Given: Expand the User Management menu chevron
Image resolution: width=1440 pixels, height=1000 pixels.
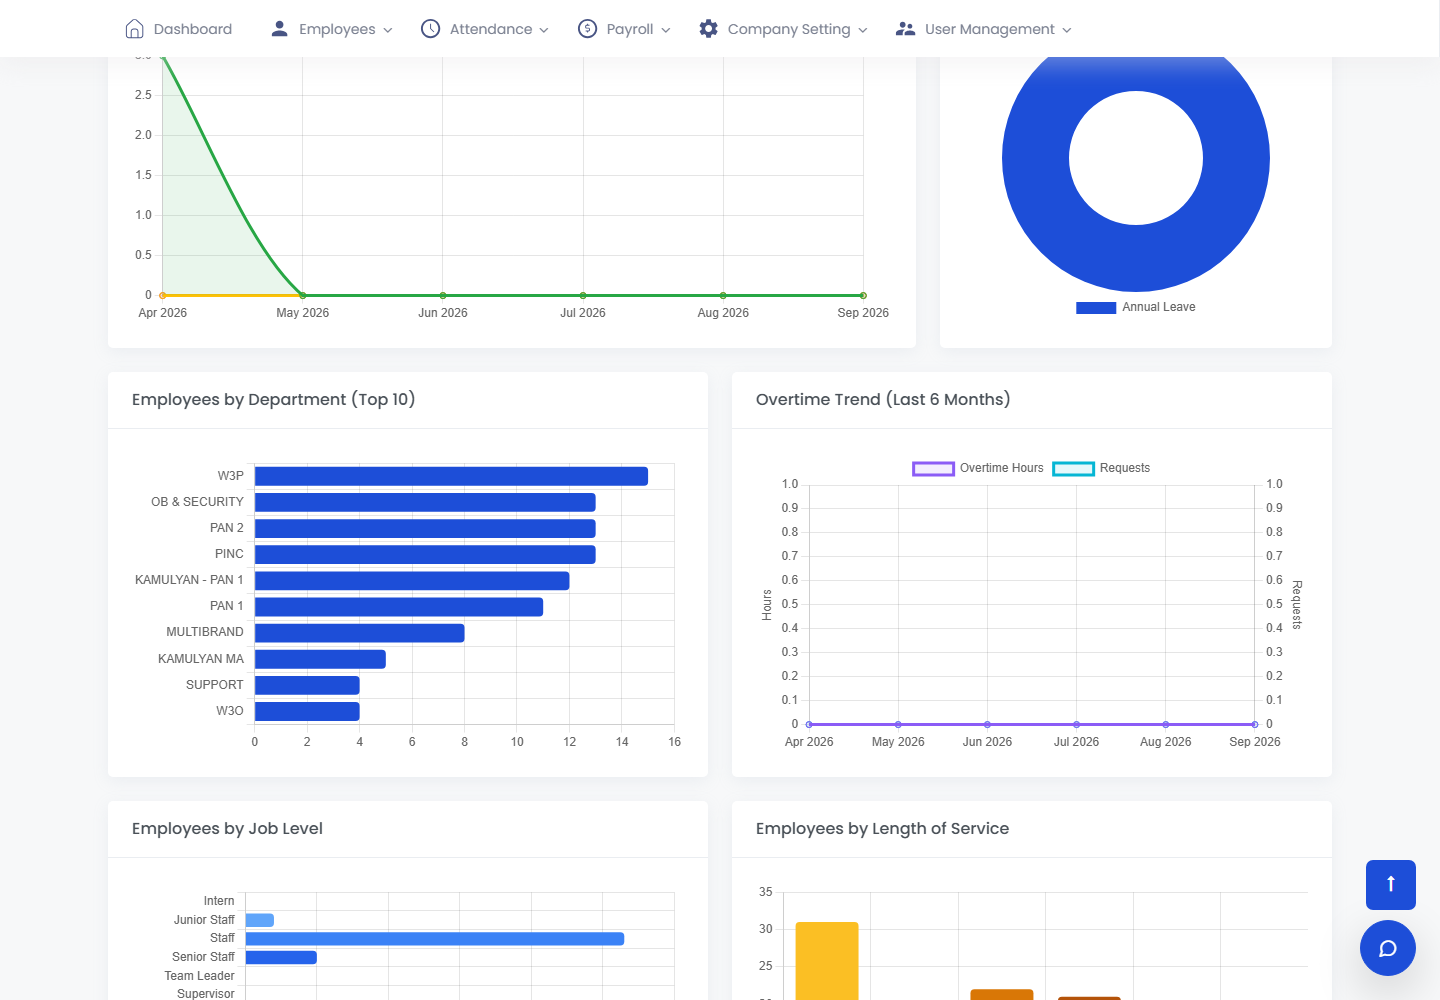Looking at the screenshot, I should [x=1067, y=30].
